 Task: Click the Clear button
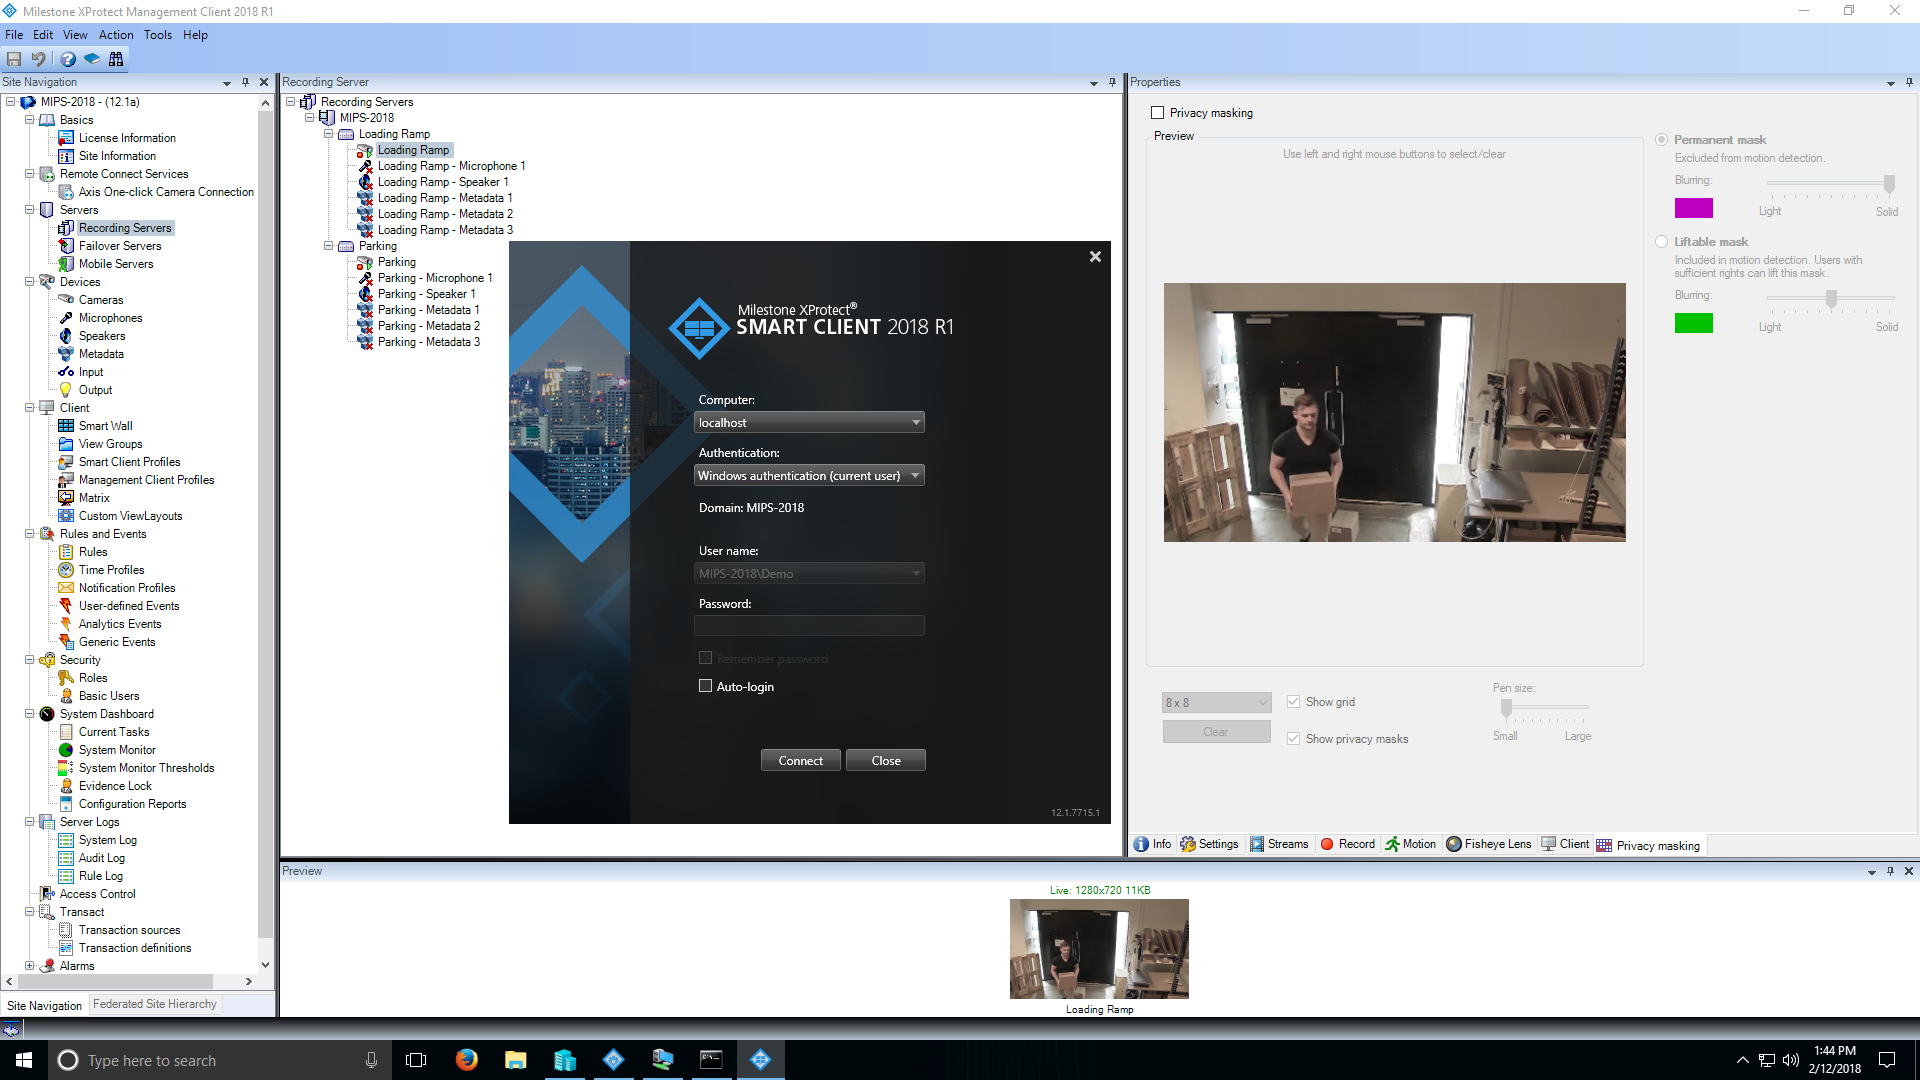click(x=1216, y=731)
